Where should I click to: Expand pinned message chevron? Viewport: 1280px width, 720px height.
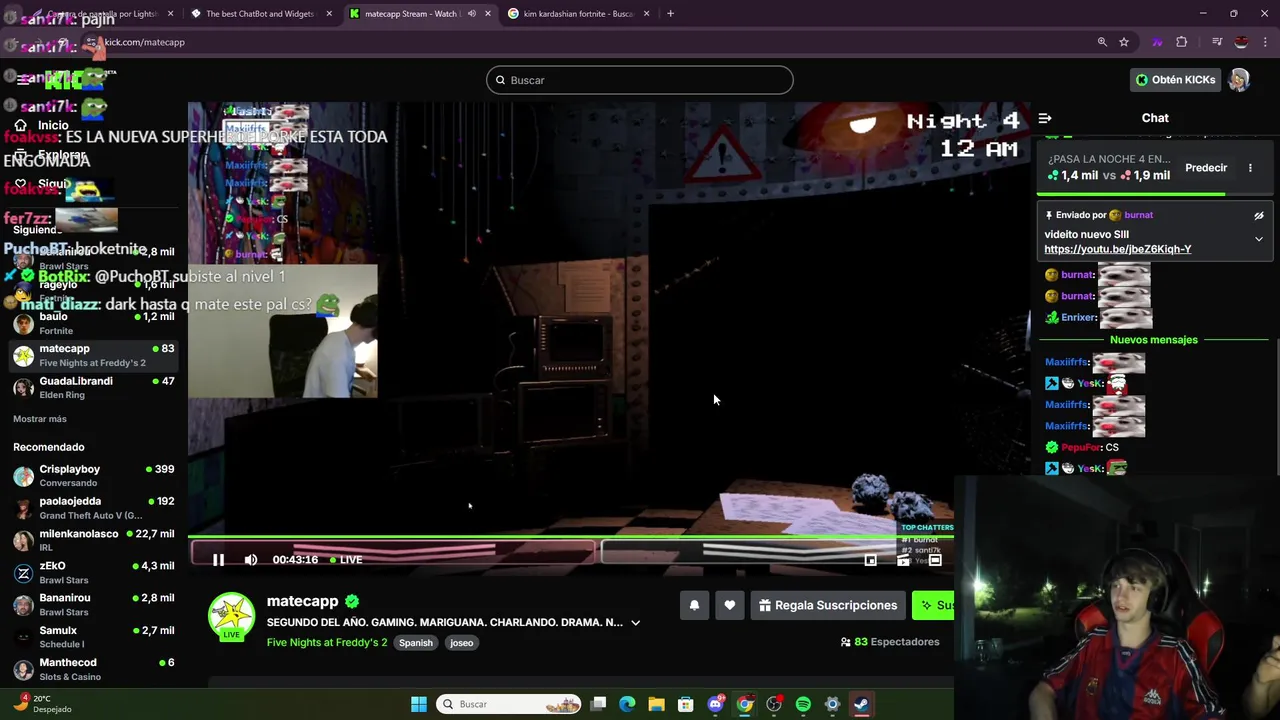coord(1259,239)
